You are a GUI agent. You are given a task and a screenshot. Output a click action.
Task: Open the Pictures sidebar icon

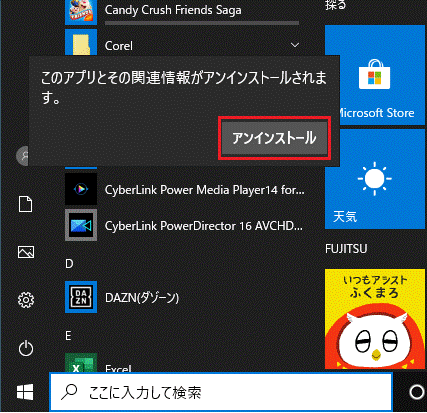(x=26, y=252)
